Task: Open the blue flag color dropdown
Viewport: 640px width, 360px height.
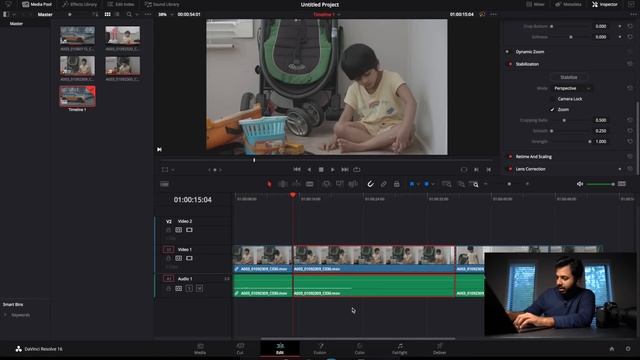Action: 418,184
